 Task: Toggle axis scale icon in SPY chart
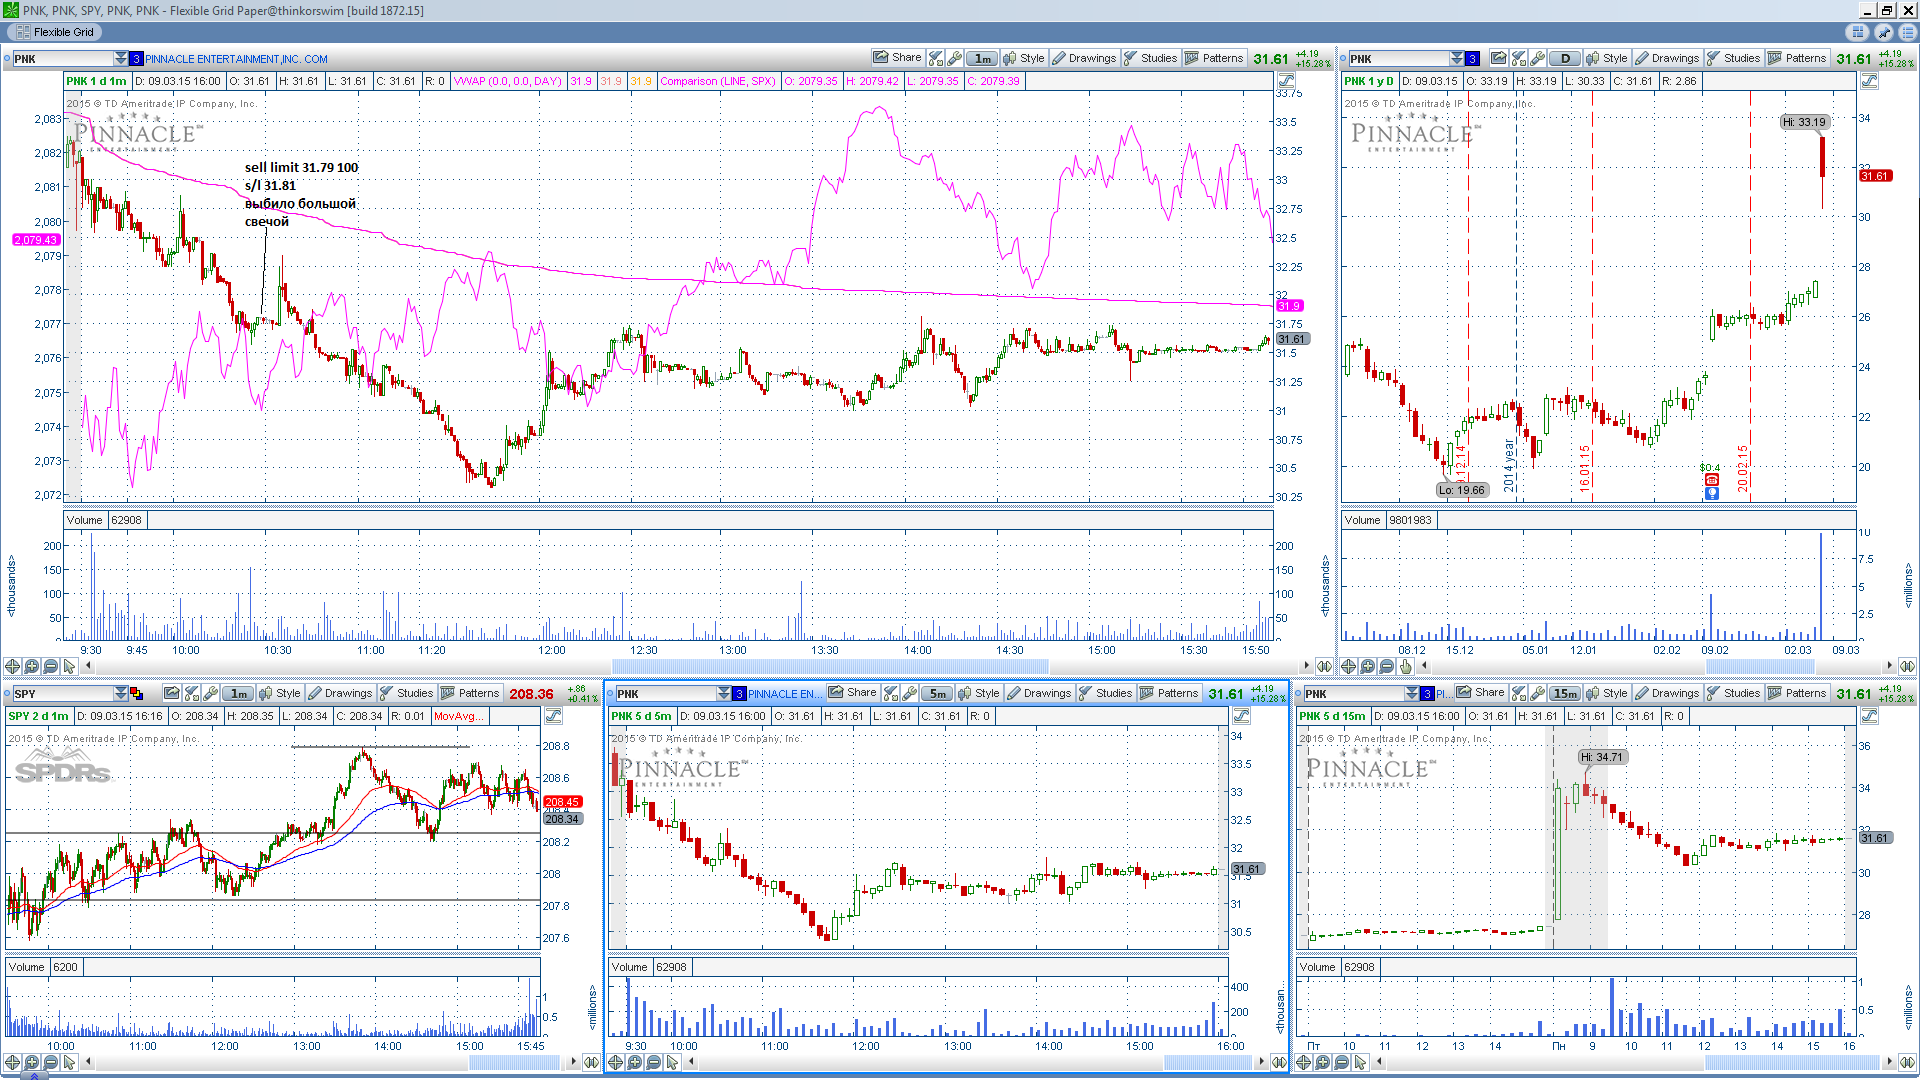coord(553,716)
